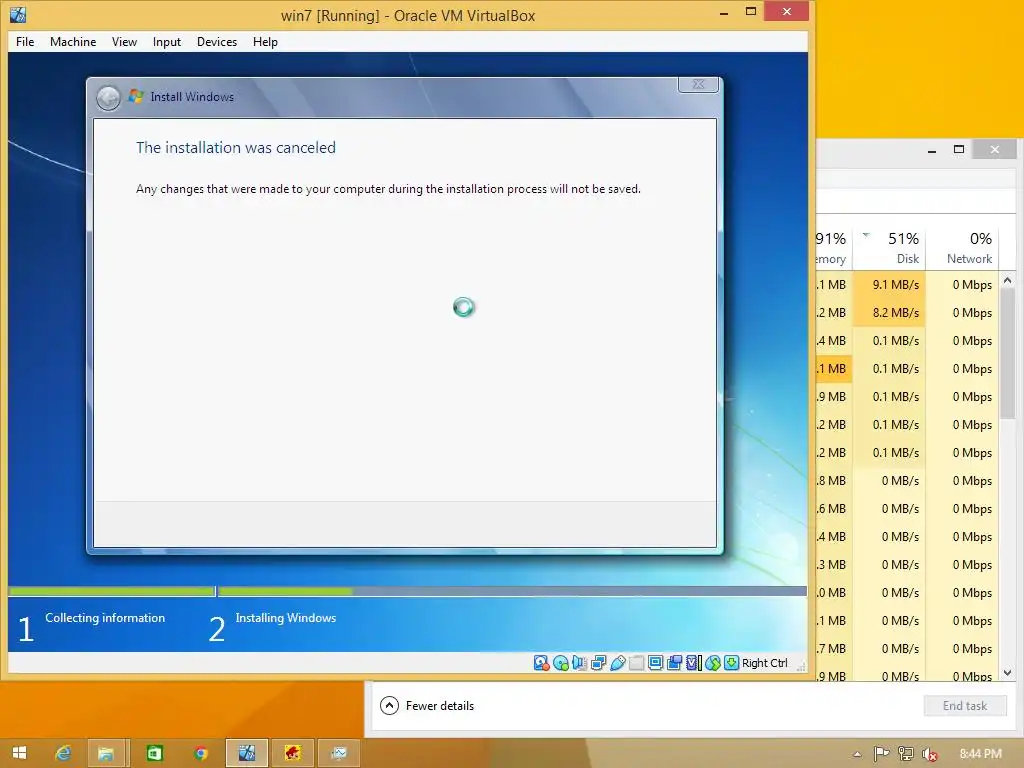Maximize the Task Manager window
Screen dimensions: 1024x768
[959, 150]
